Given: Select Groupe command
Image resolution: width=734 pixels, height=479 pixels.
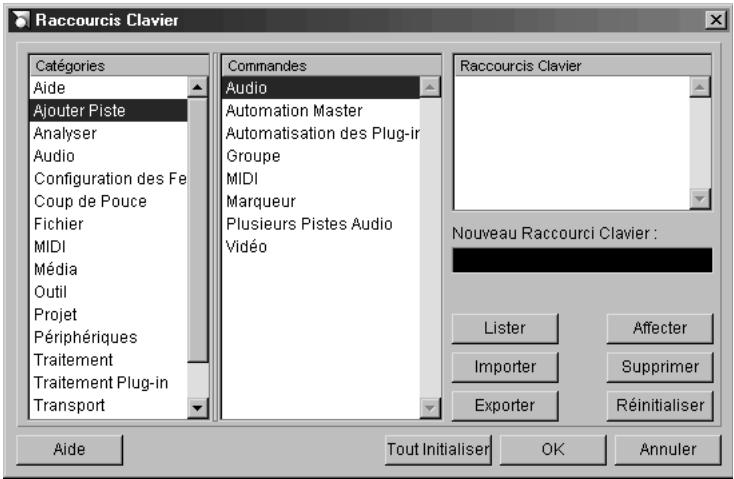Looking at the screenshot, I should (x=321, y=156).
